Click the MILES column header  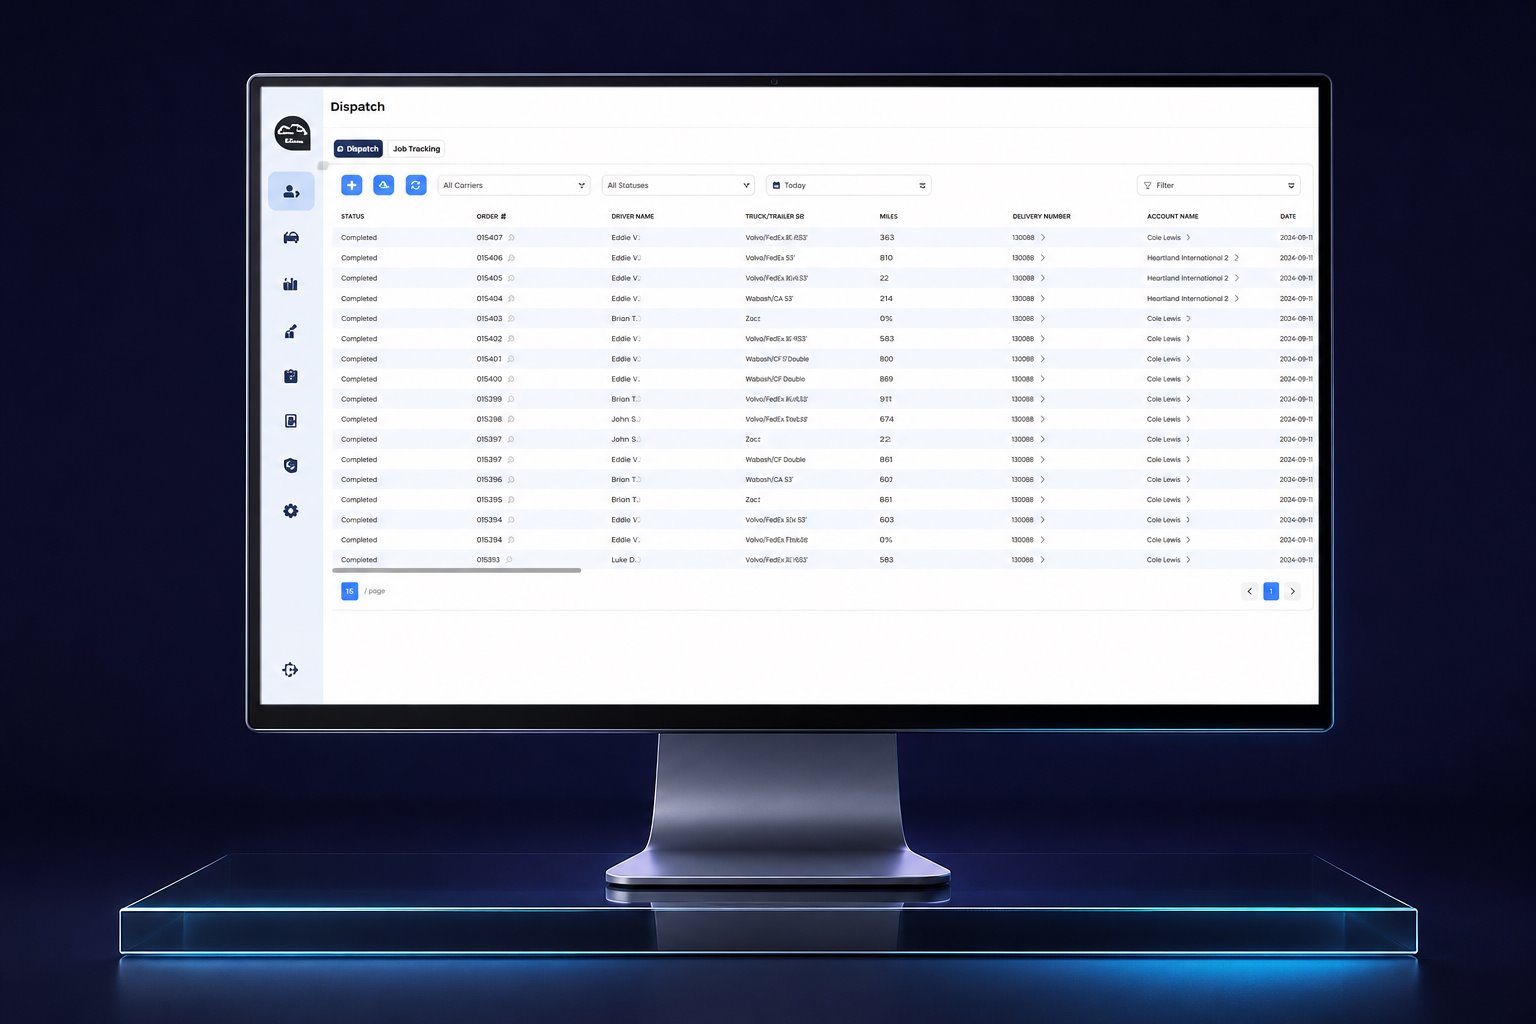click(889, 216)
